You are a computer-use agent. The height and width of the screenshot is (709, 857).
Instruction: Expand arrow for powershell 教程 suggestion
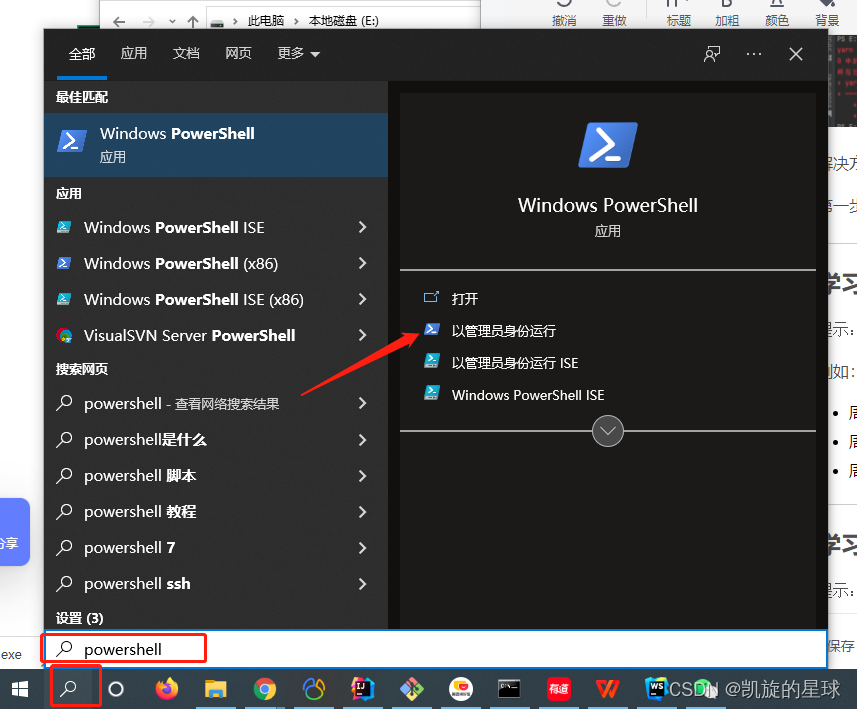tap(362, 512)
